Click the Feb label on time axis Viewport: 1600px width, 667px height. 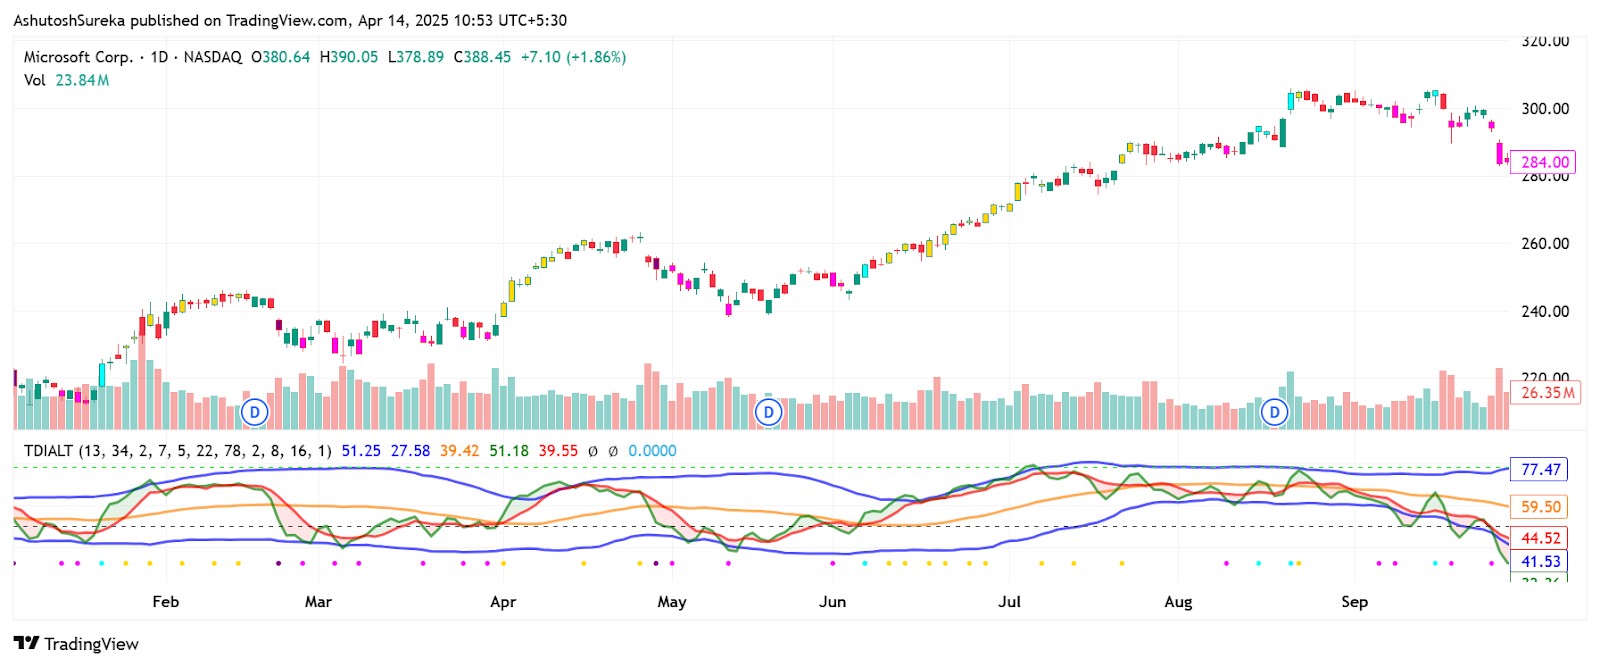(x=165, y=602)
